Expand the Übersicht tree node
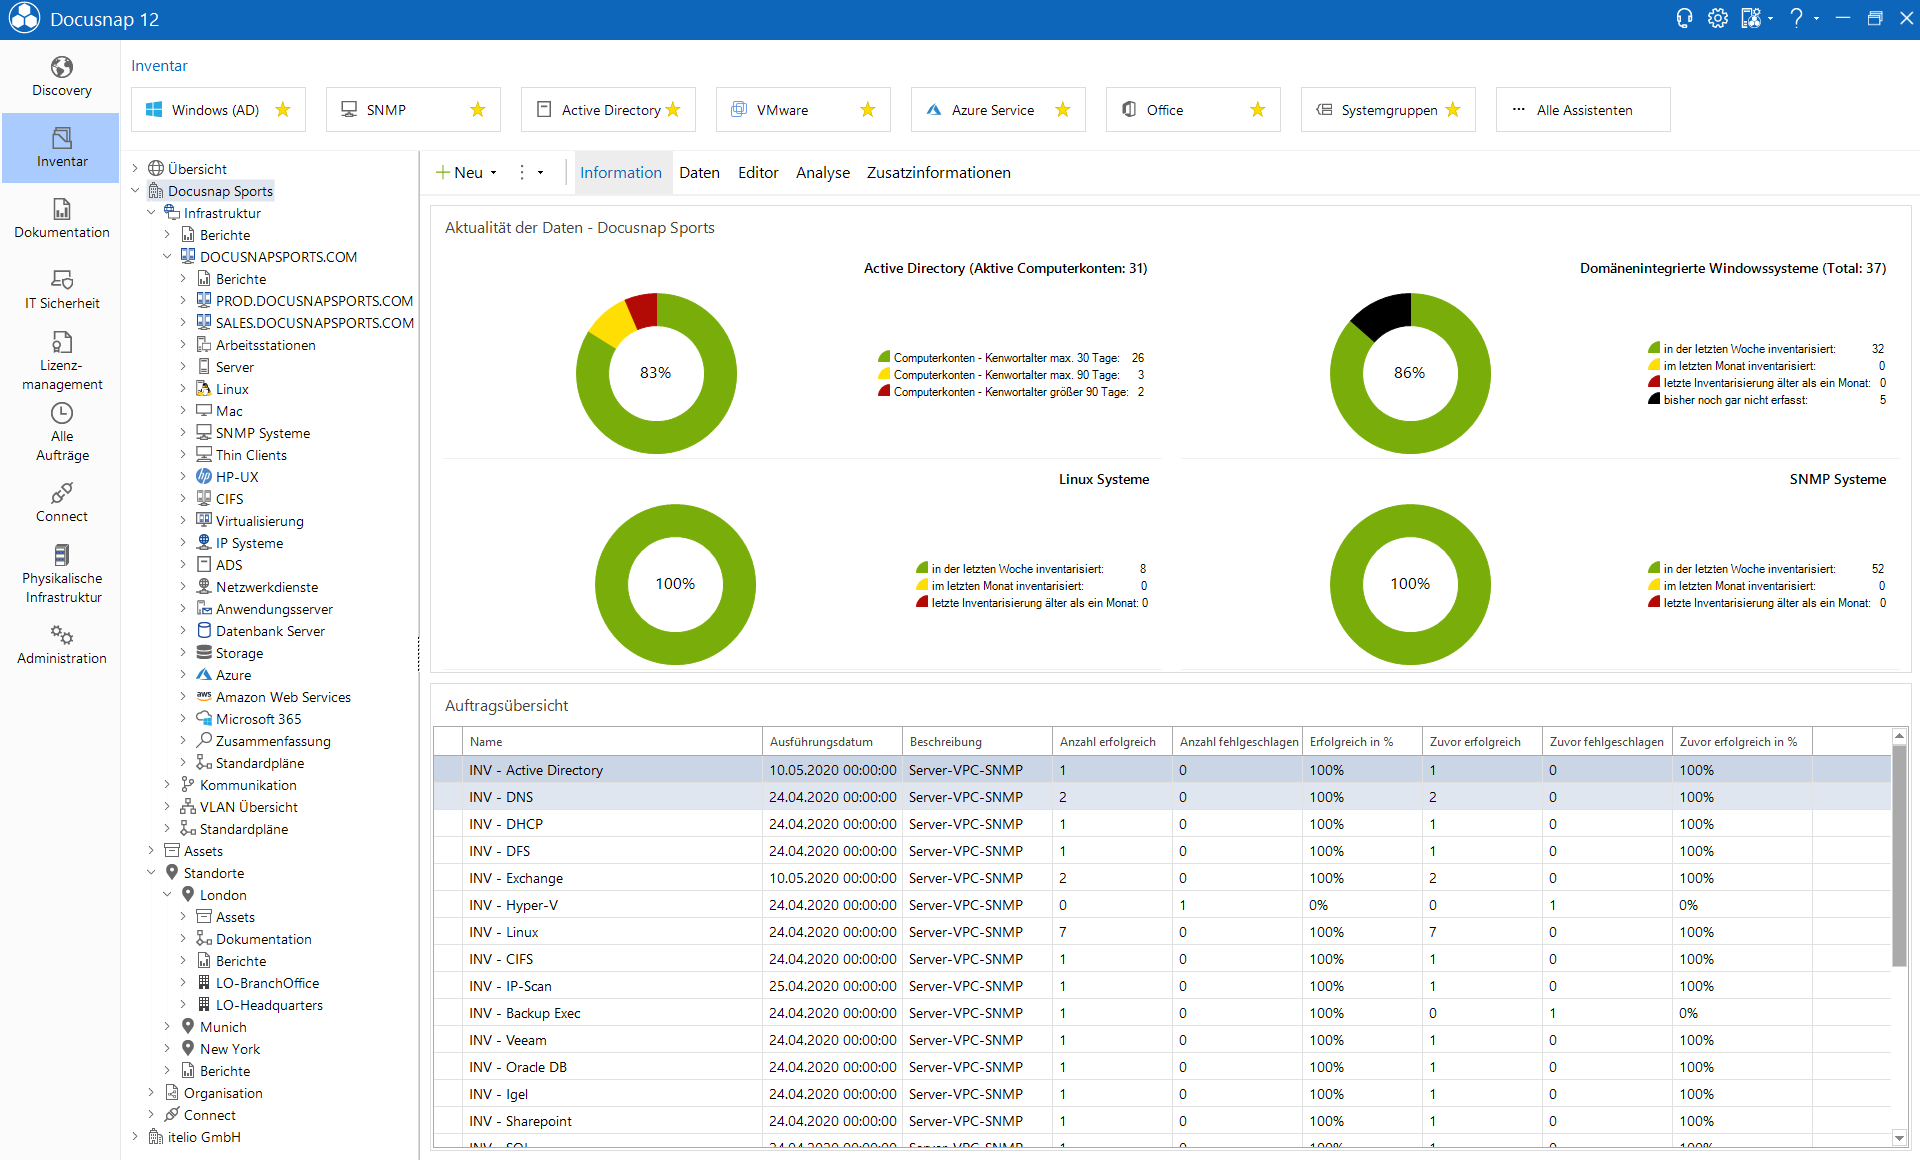This screenshot has width=1920, height=1160. 135,169
